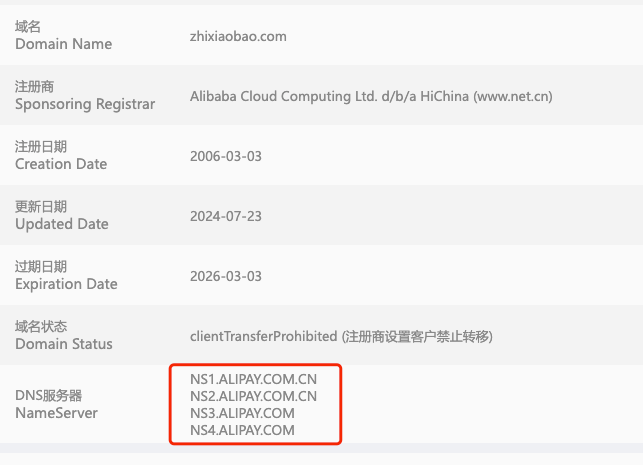Select the updated date 2024-07-23
Image resolution: width=643 pixels, height=465 pixels.
click(x=226, y=216)
